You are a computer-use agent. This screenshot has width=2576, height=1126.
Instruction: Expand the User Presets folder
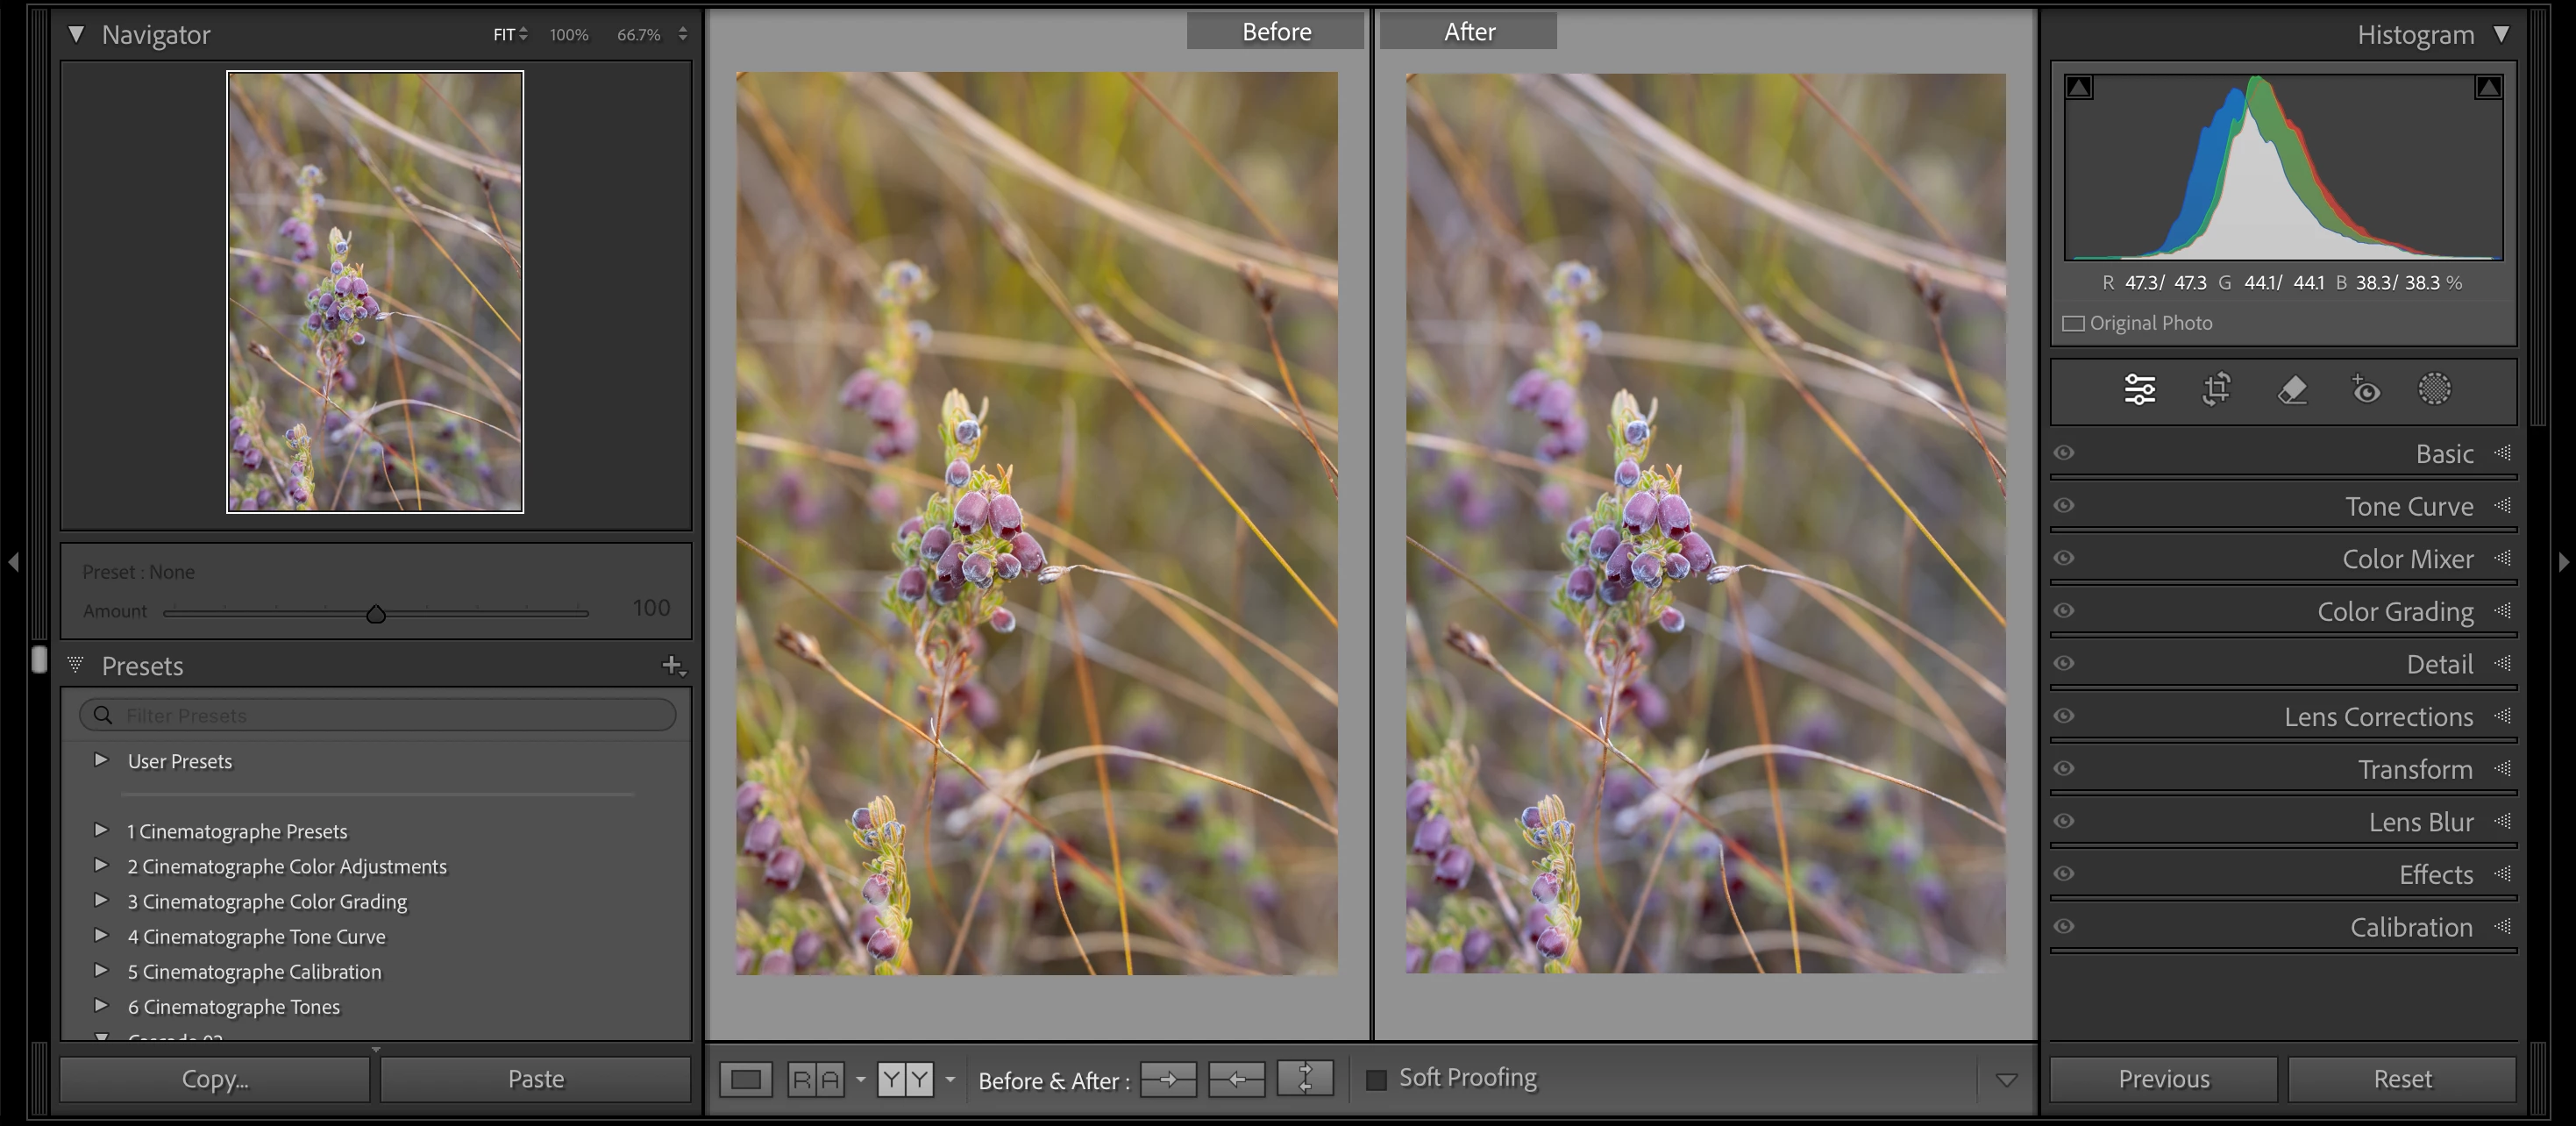(101, 760)
